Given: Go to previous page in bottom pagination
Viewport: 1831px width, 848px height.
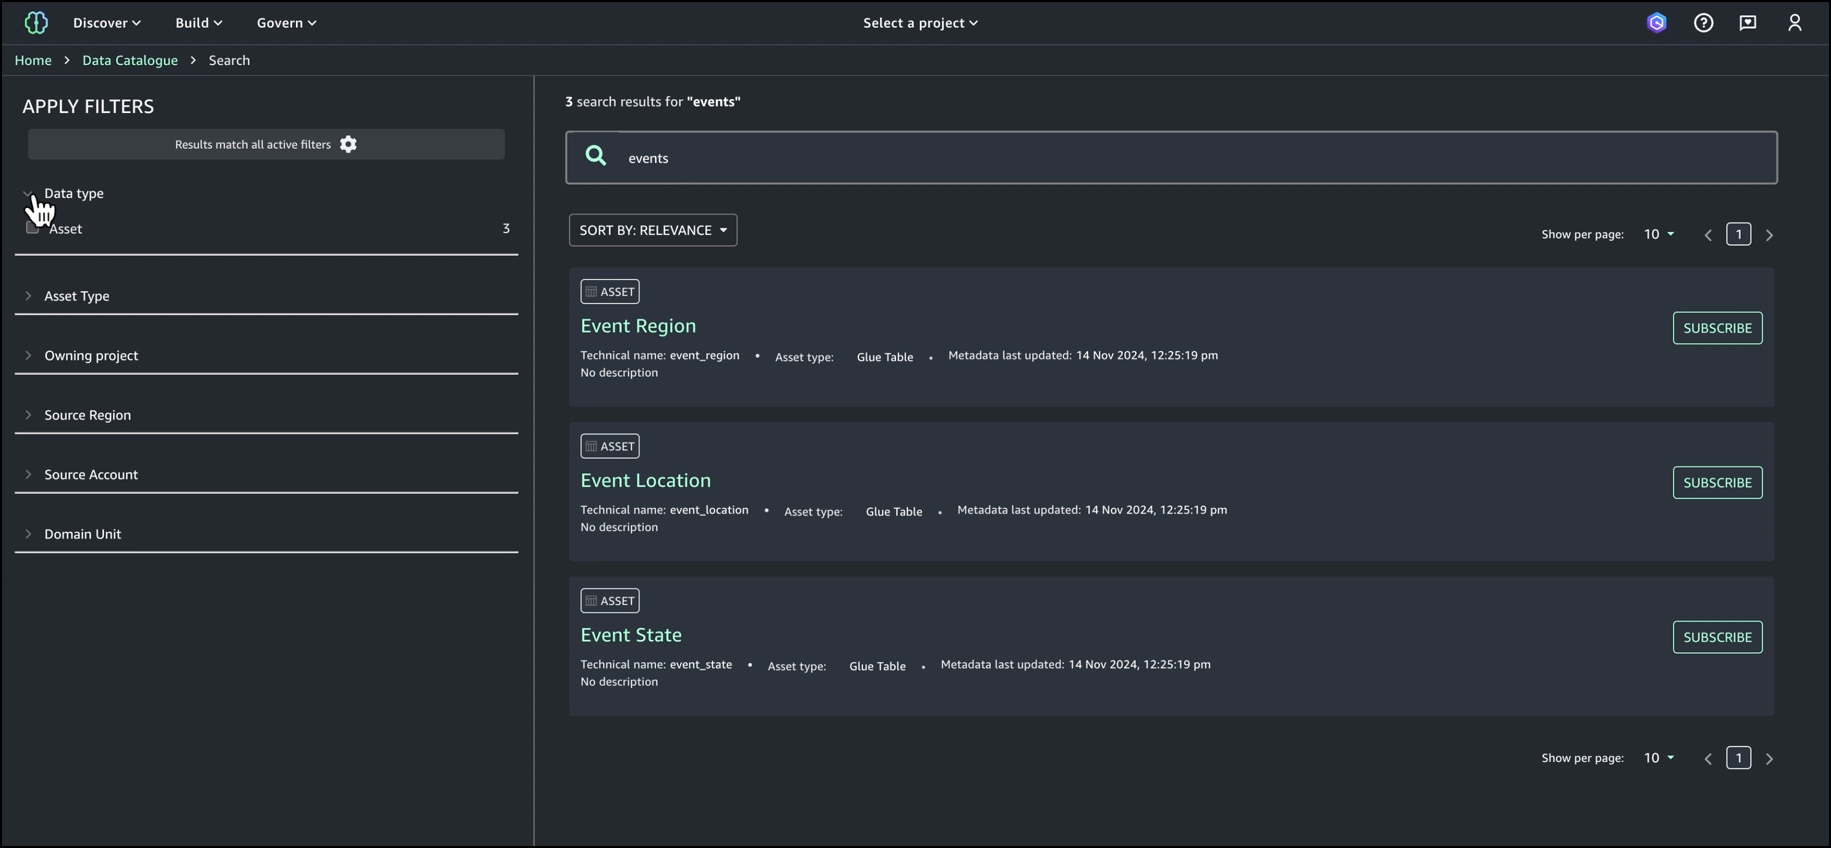Looking at the screenshot, I should pos(1708,759).
